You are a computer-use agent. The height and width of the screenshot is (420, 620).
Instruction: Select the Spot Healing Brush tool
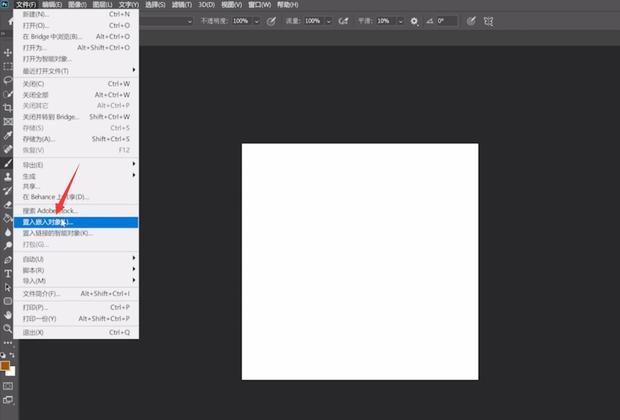[x=8, y=149]
